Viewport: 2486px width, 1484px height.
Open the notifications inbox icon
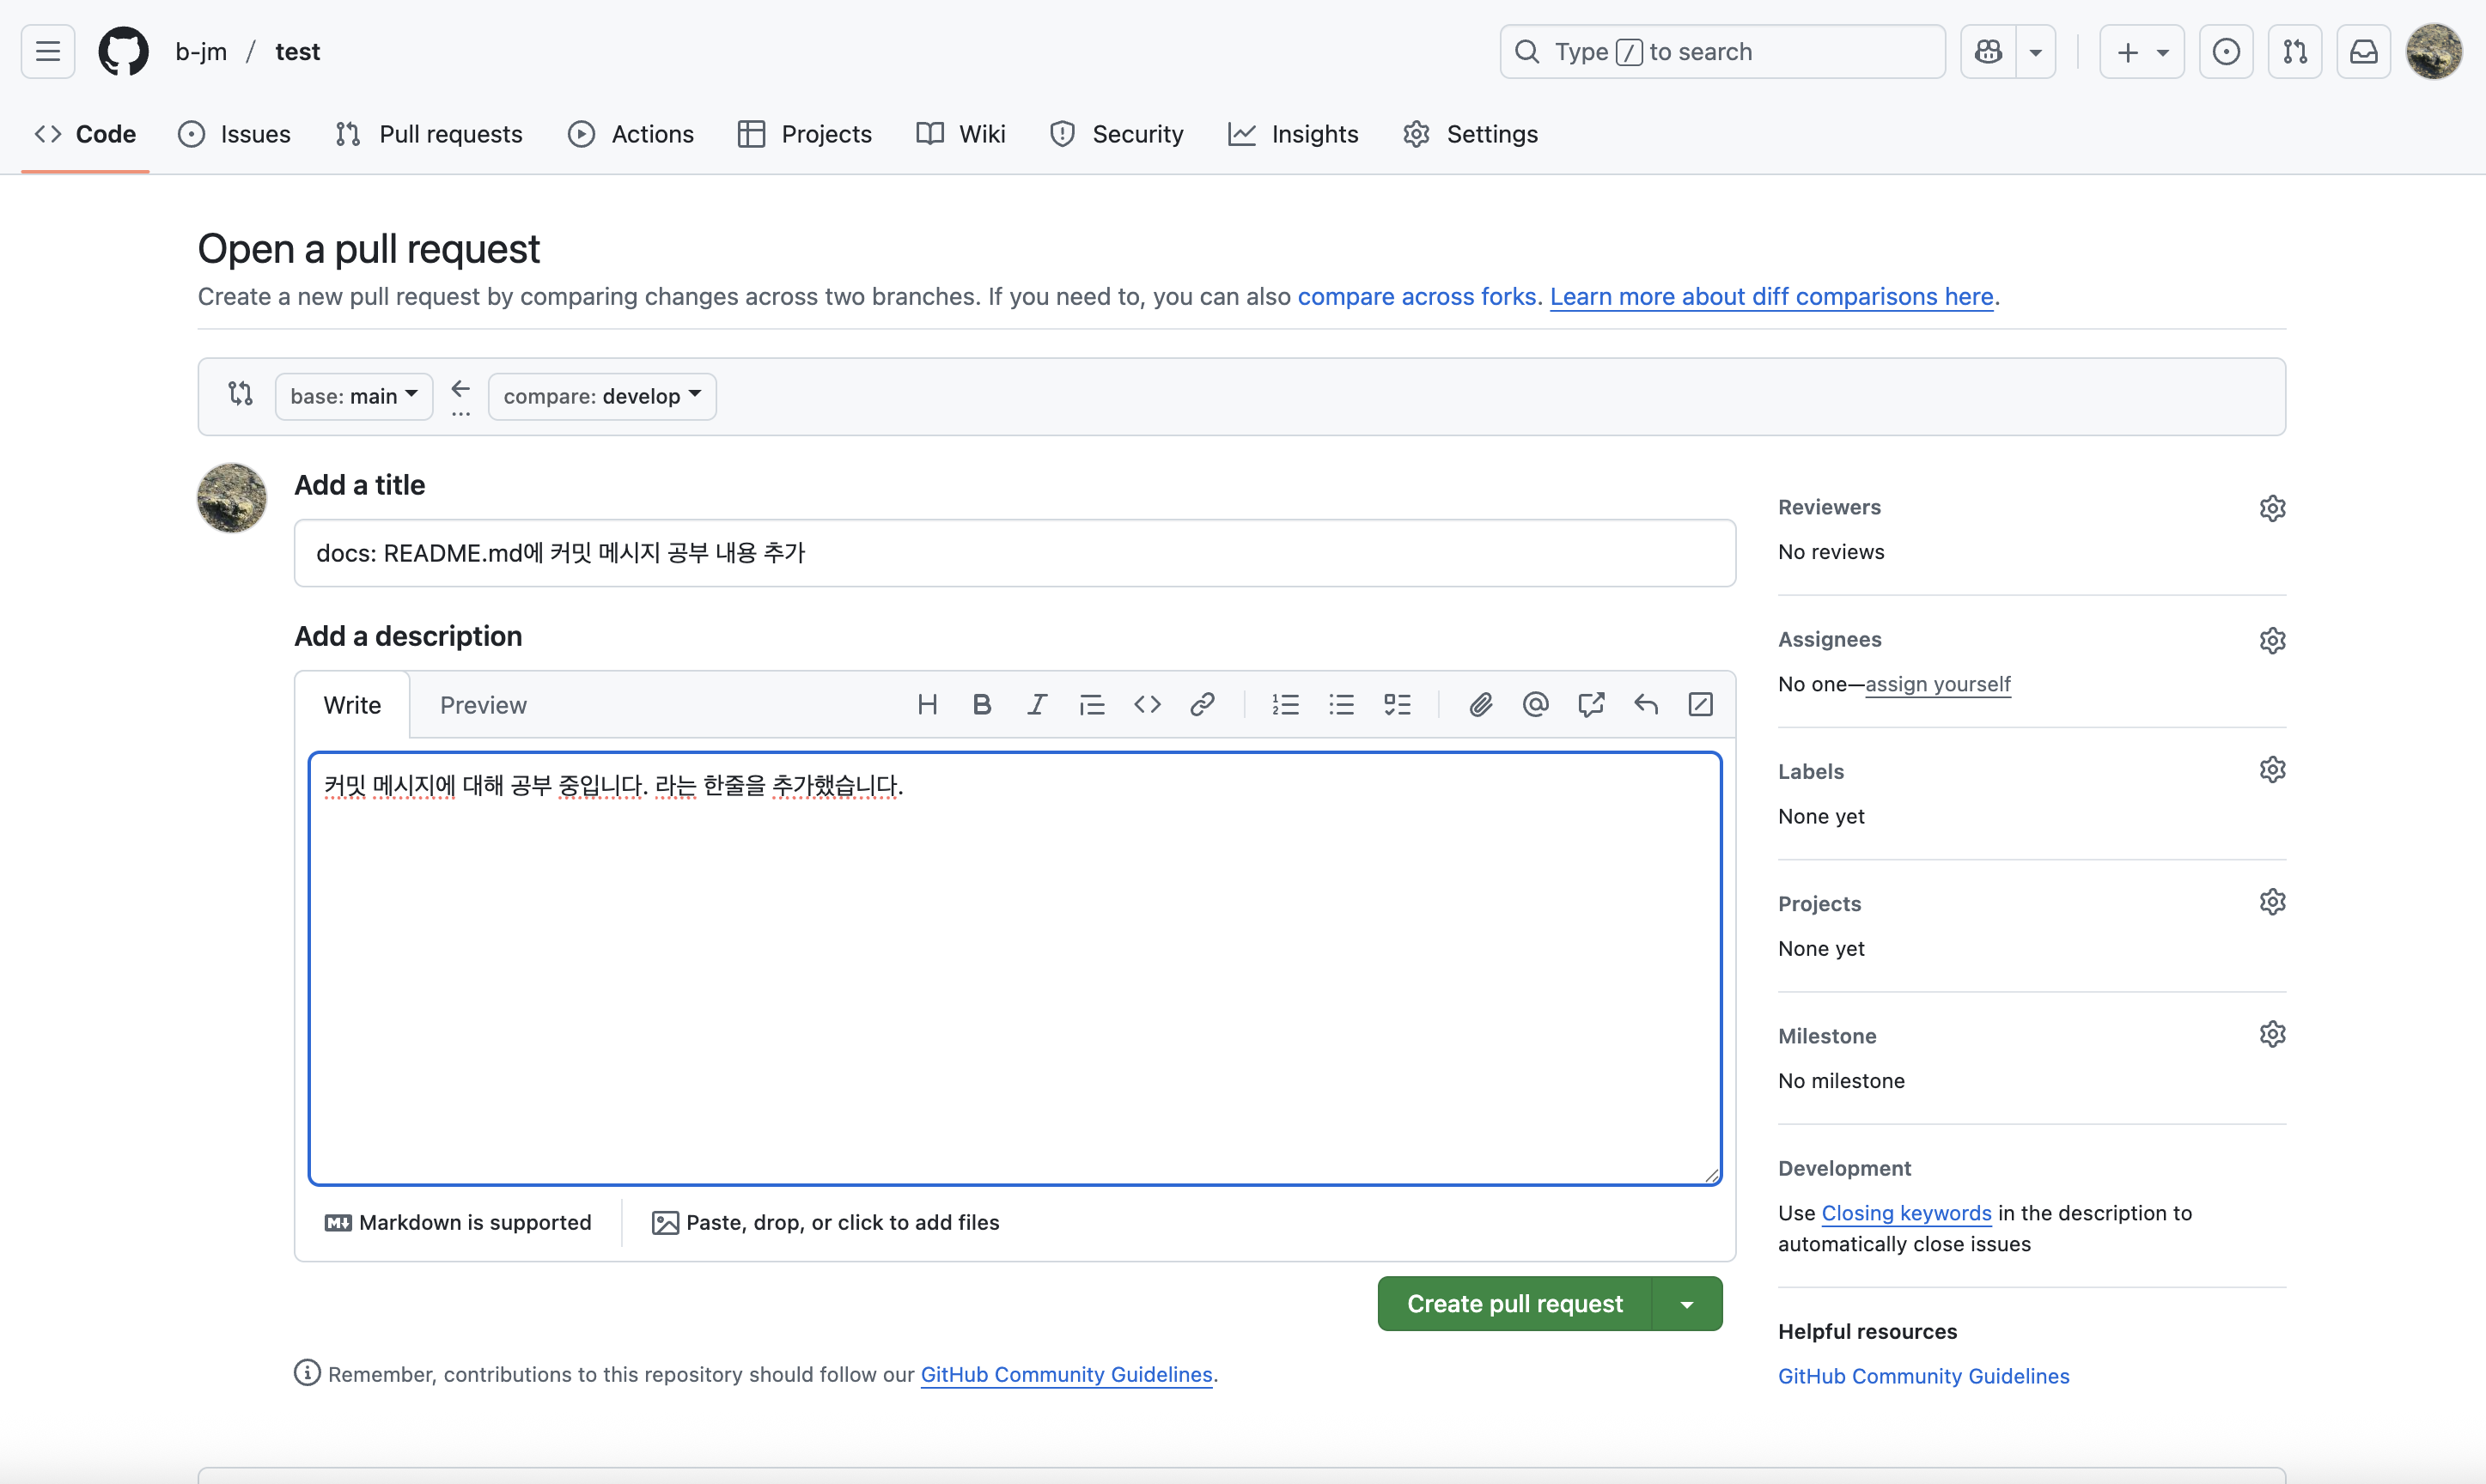pos(2363,52)
